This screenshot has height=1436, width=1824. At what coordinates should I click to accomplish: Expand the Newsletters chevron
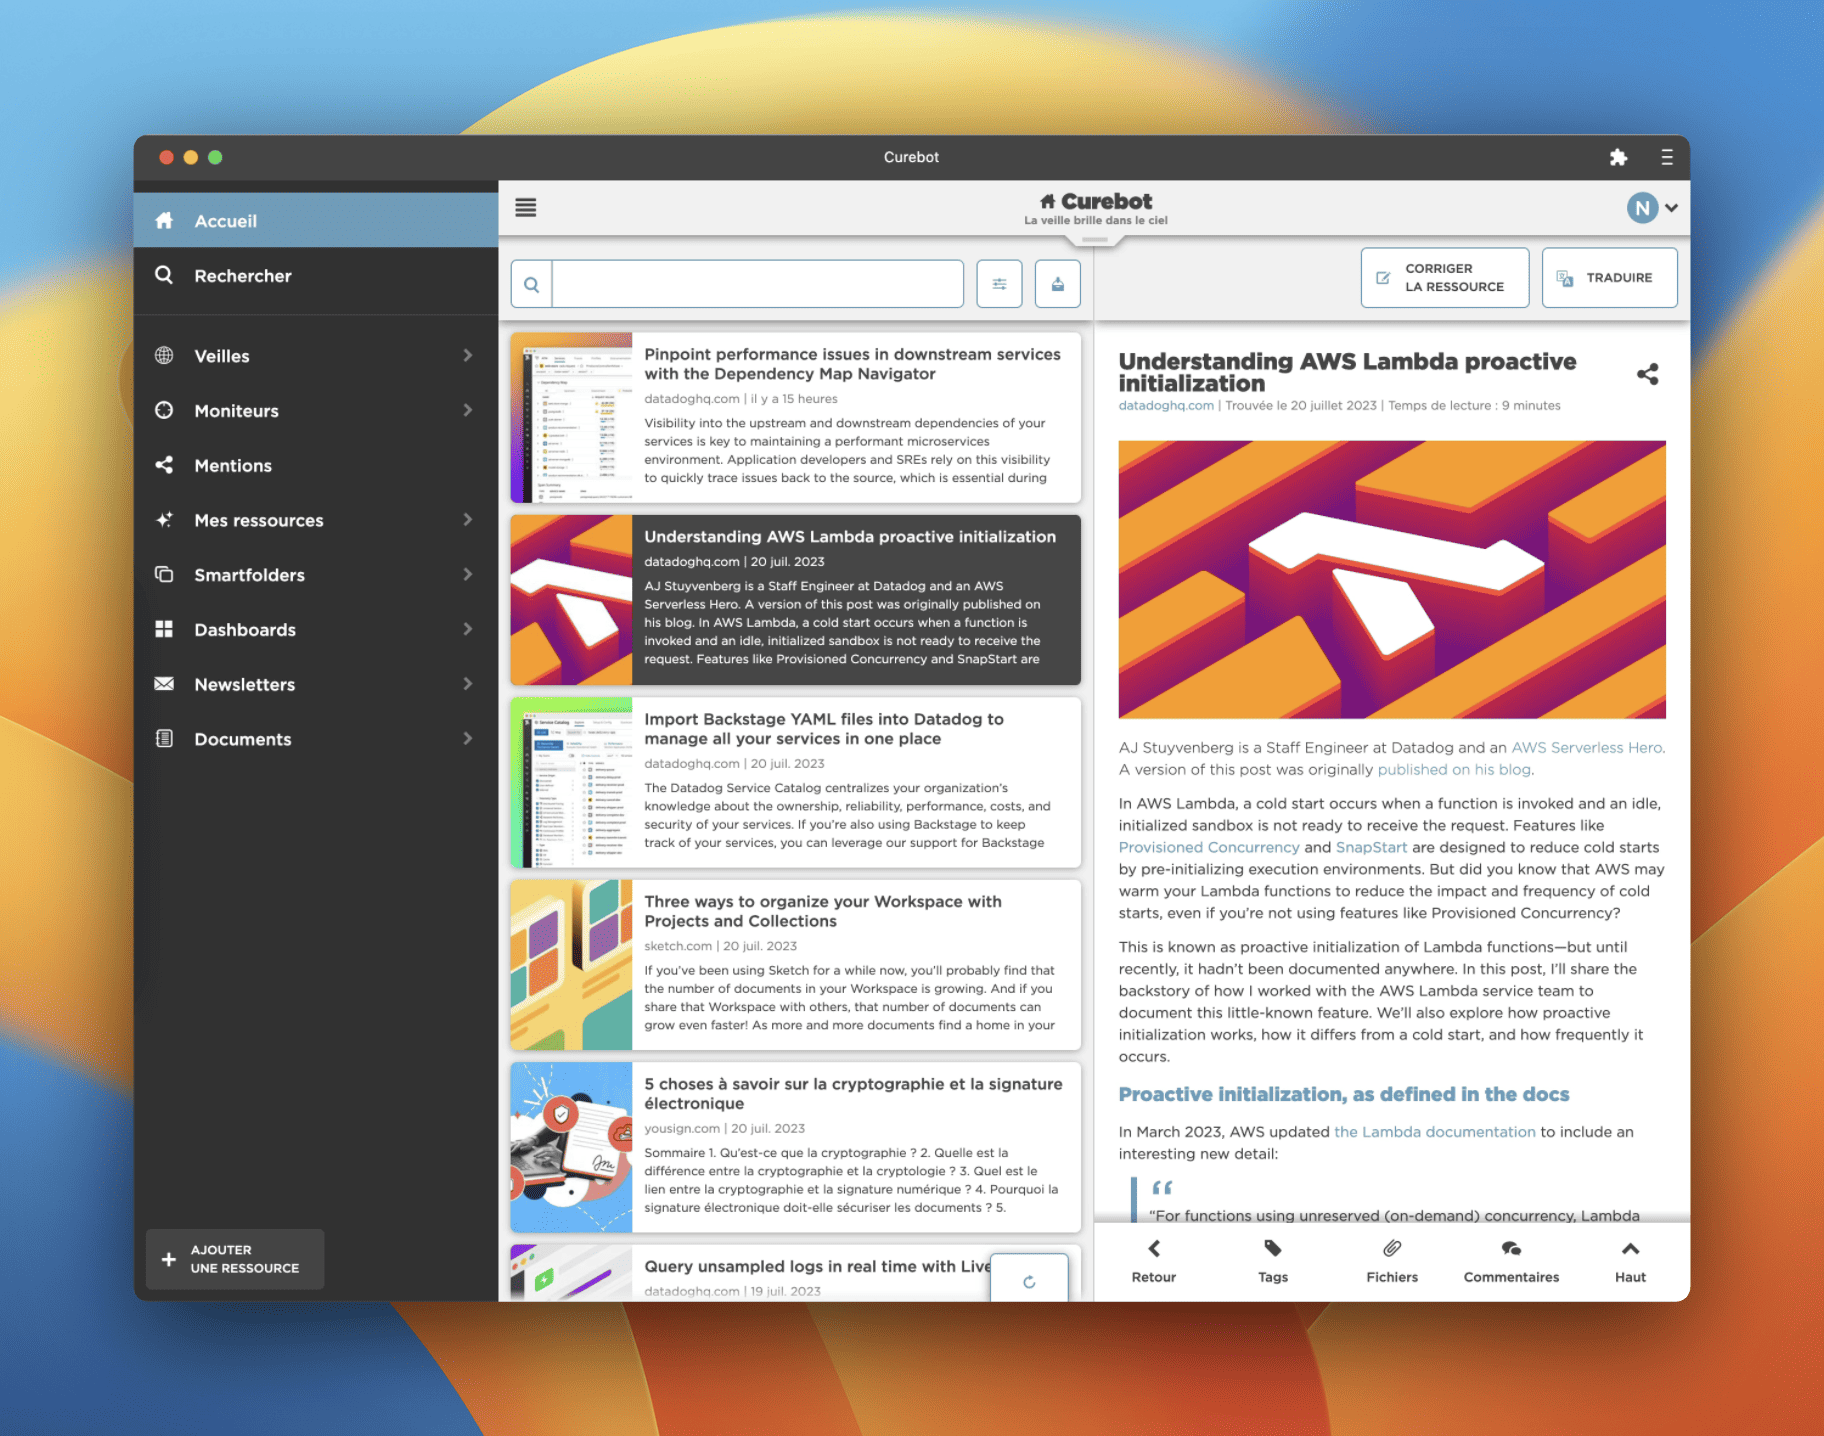click(x=467, y=684)
